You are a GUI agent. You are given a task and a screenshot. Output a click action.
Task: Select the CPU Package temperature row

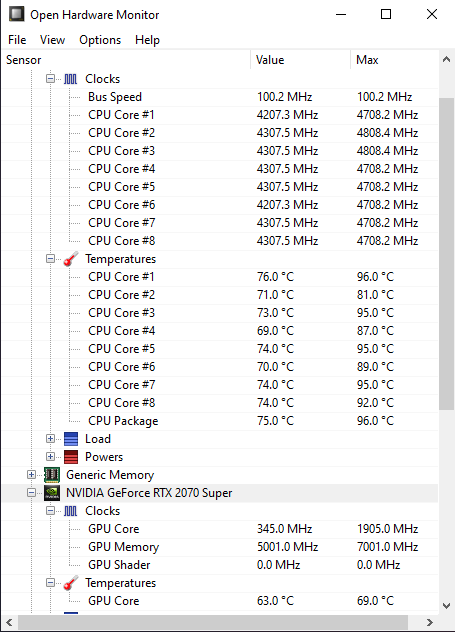point(220,421)
